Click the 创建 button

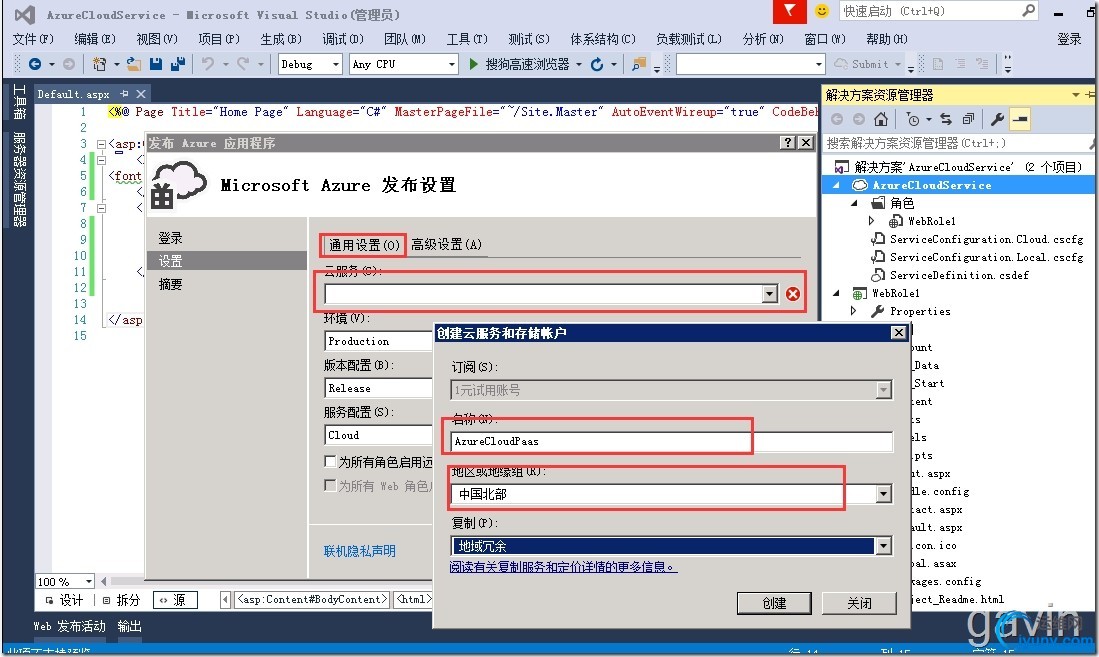774,603
